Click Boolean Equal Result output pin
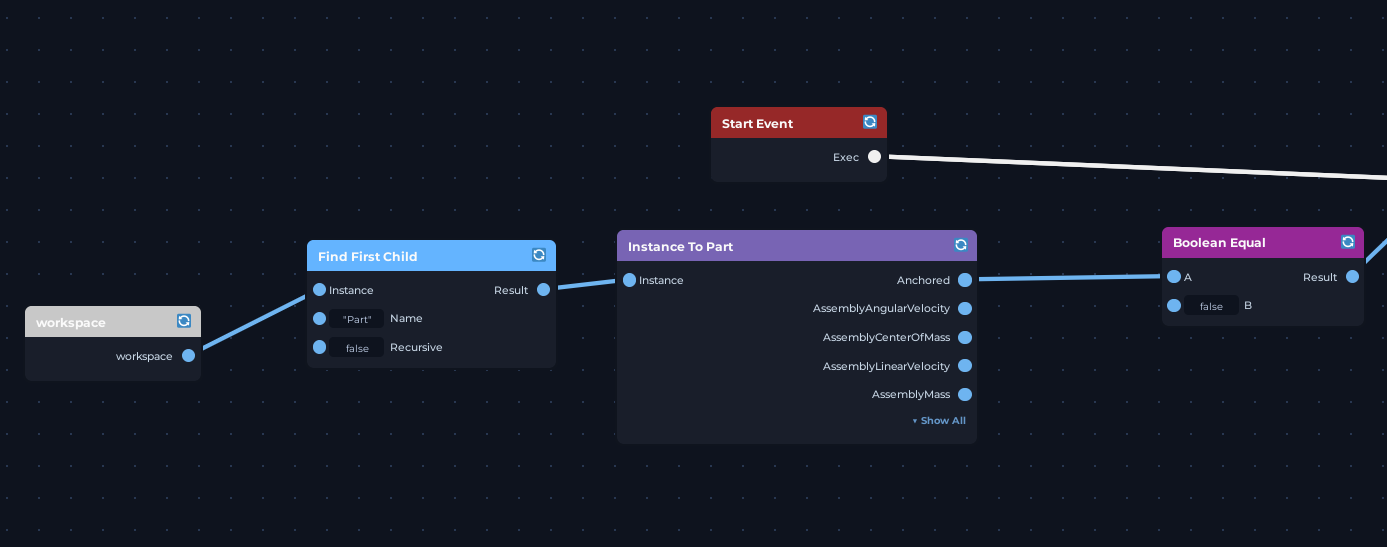The height and width of the screenshot is (547, 1387). 1352,277
